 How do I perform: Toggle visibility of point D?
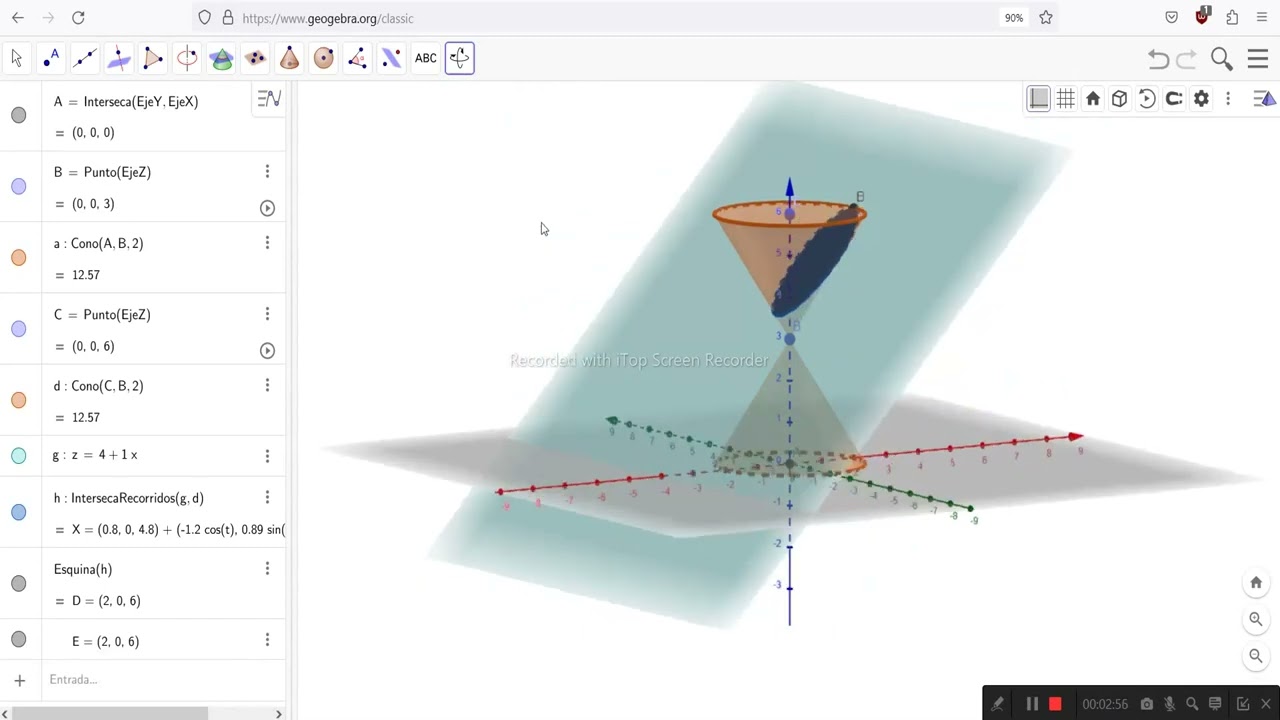point(19,583)
